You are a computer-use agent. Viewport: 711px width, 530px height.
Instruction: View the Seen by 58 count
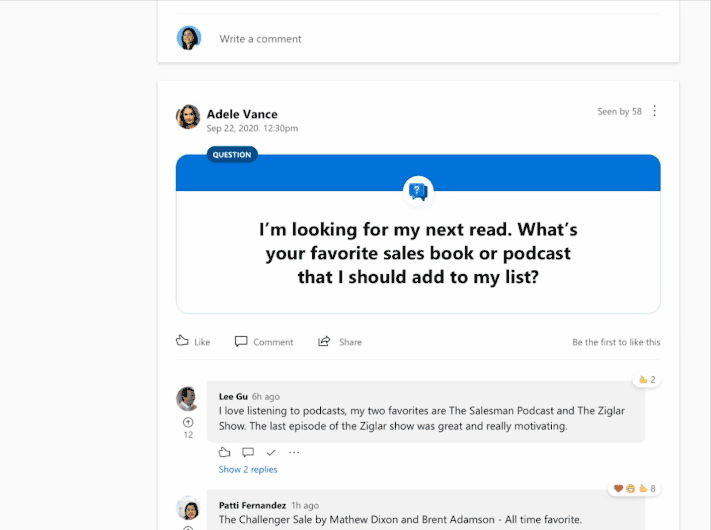[619, 112]
